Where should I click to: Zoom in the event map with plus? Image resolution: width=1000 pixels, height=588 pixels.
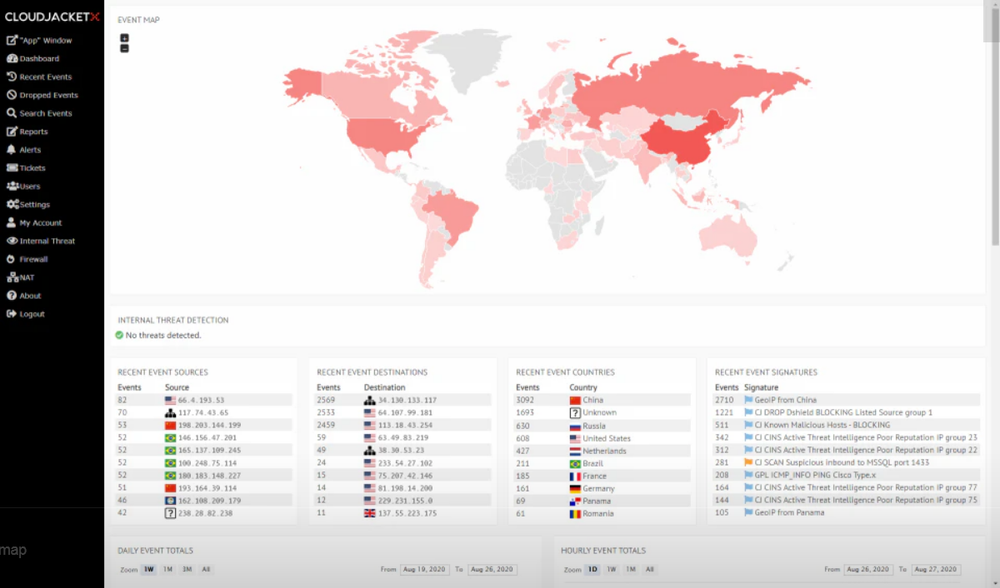click(124, 38)
